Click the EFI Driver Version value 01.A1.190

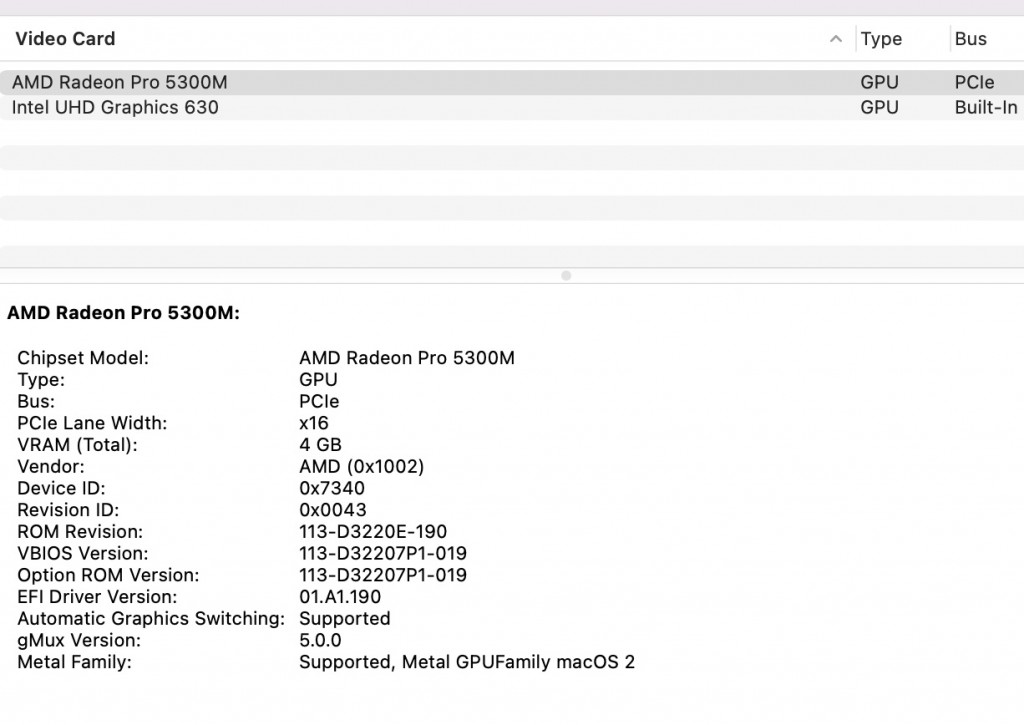340,597
